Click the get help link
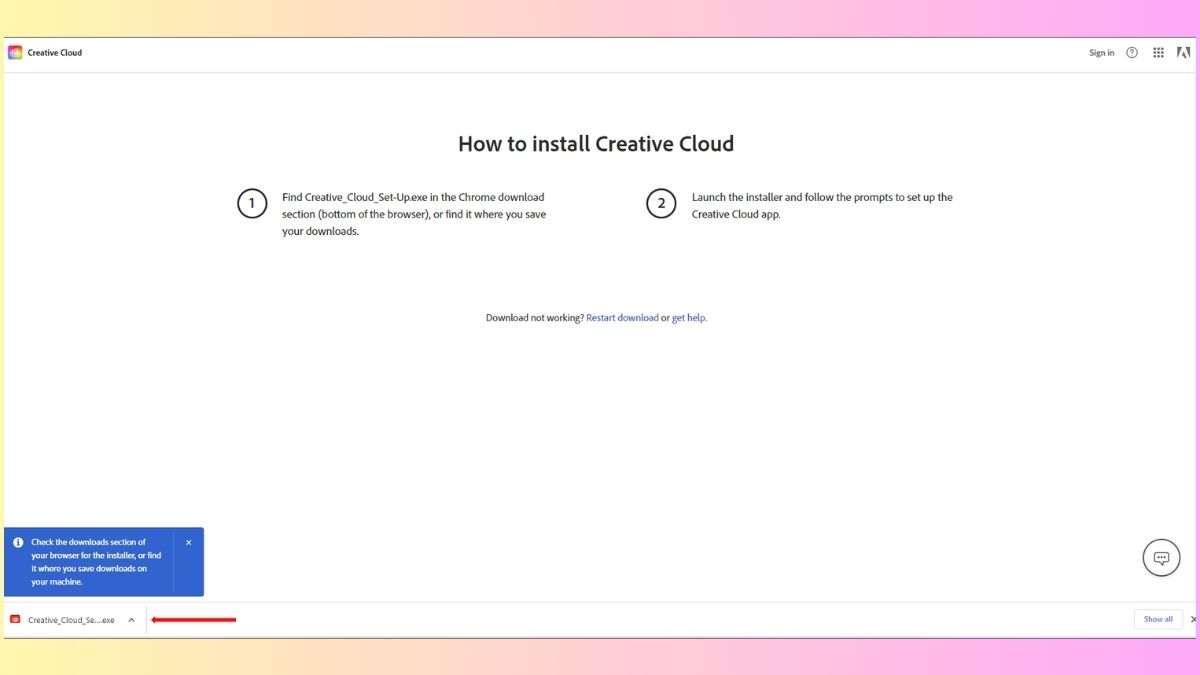This screenshot has width=1200, height=675. click(x=687, y=317)
